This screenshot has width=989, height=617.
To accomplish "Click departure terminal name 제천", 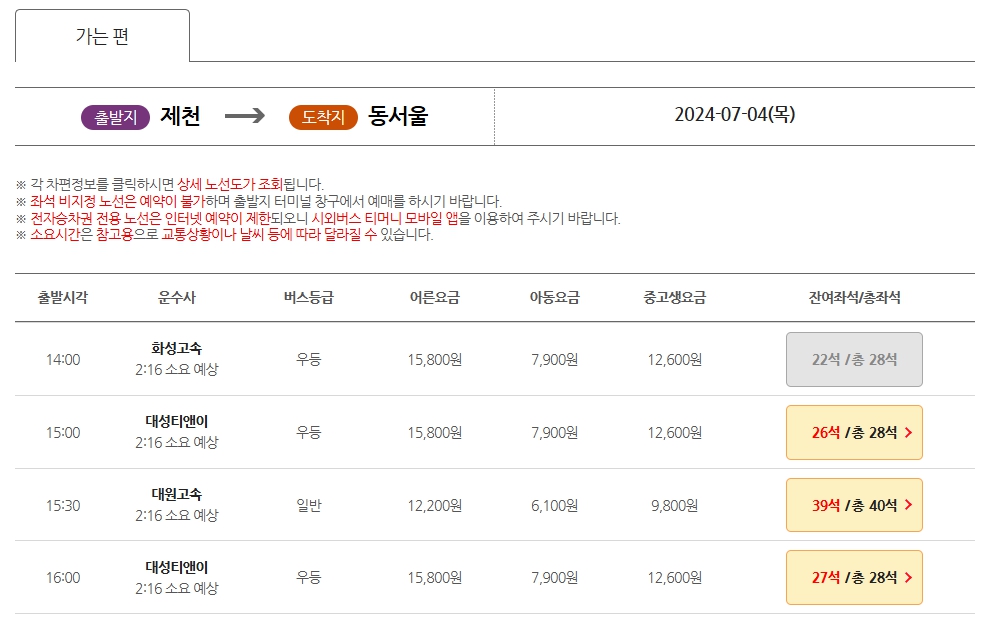I will pos(180,116).
